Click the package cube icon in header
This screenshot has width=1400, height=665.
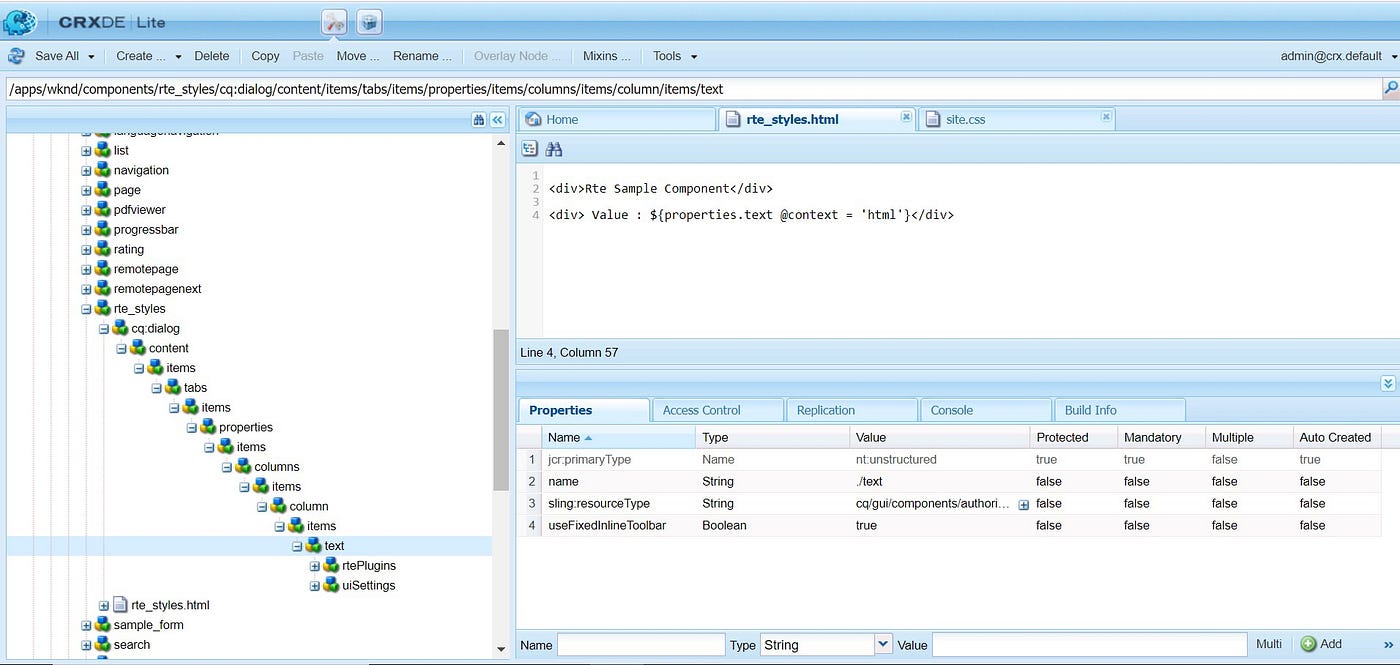pos(369,21)
